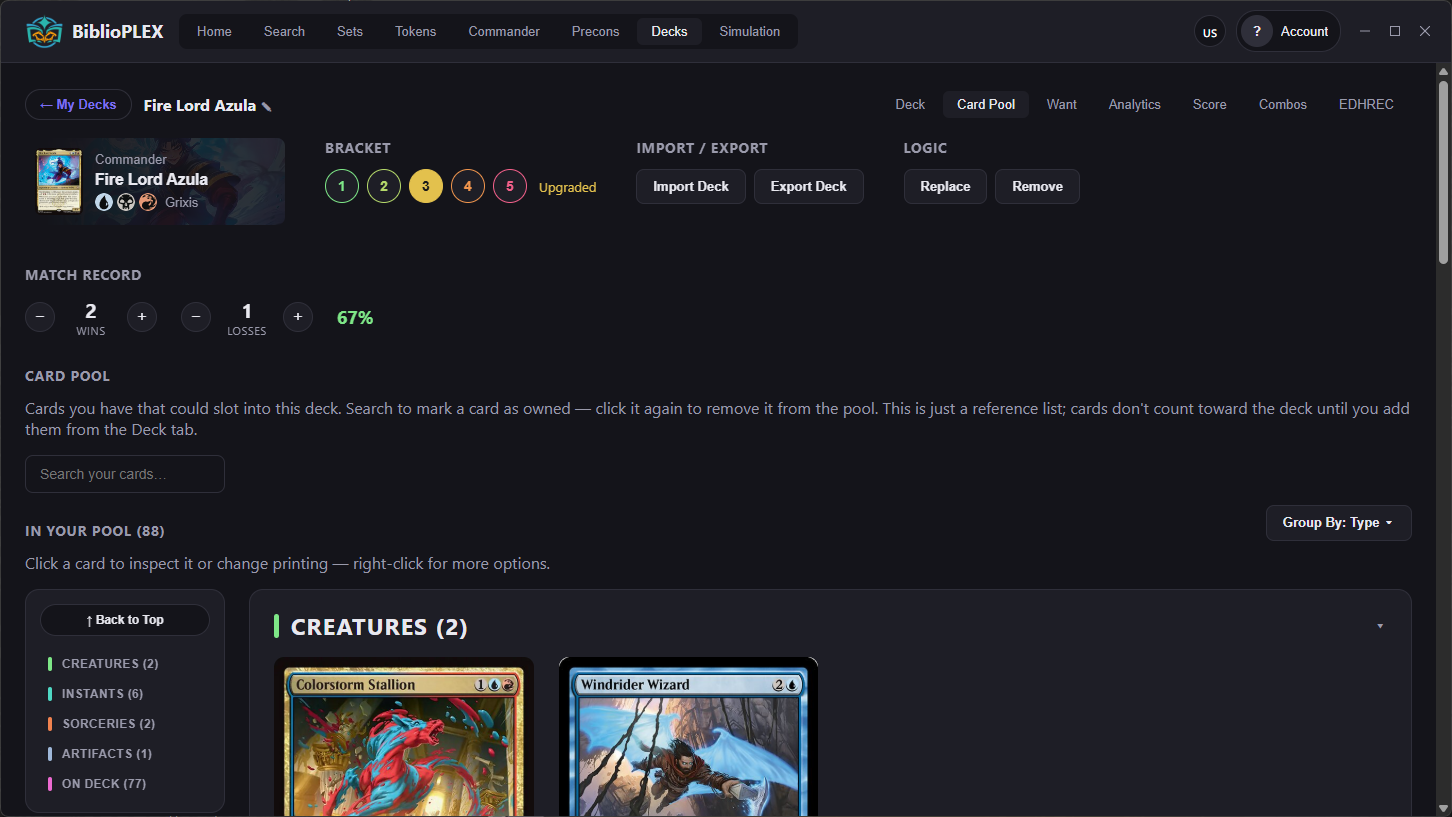Select bracket 4
Image resolution: width=1452 pixels, height=817 pixels.
468,186
